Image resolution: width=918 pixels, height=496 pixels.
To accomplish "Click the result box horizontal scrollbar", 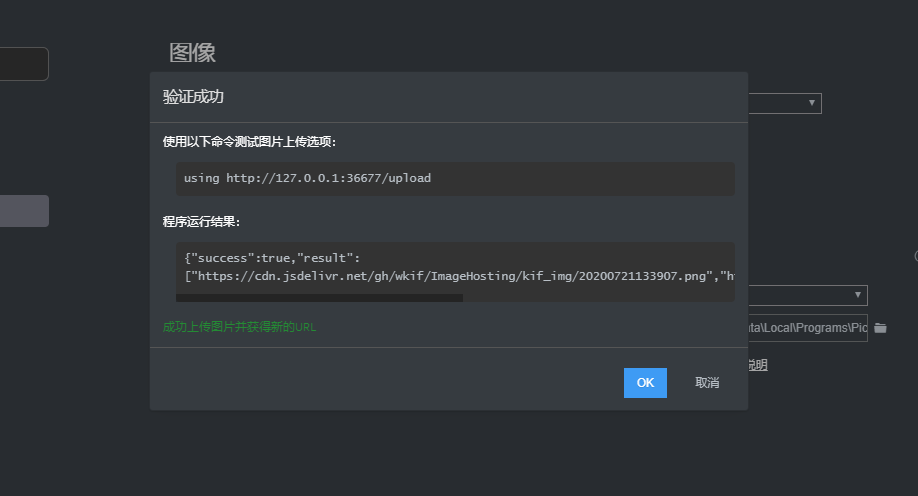I will pyautogui.click(x=319, y=297).
